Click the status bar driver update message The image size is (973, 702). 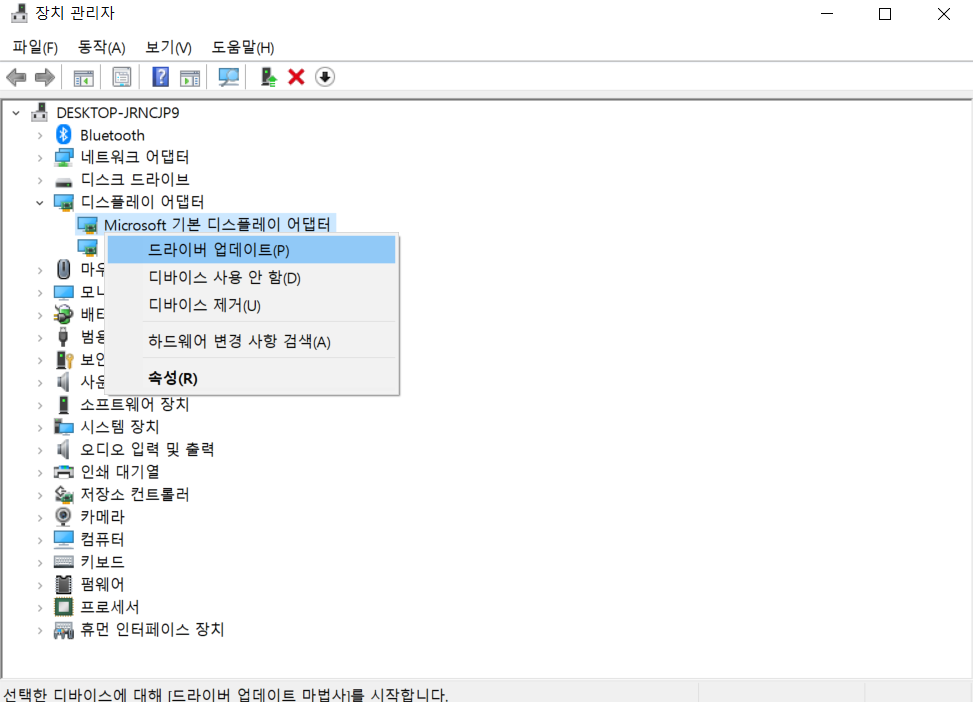(x=225, y=694)
